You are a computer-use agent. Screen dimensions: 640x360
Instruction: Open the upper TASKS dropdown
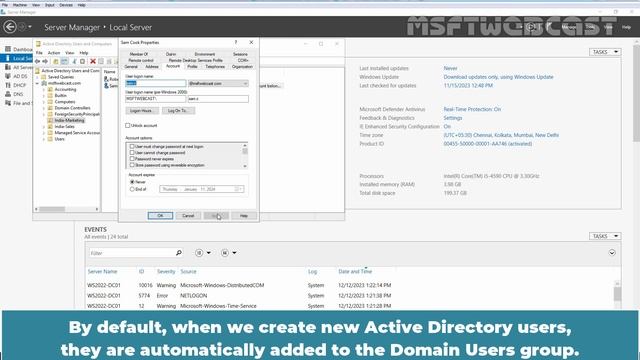coord(605,52)
